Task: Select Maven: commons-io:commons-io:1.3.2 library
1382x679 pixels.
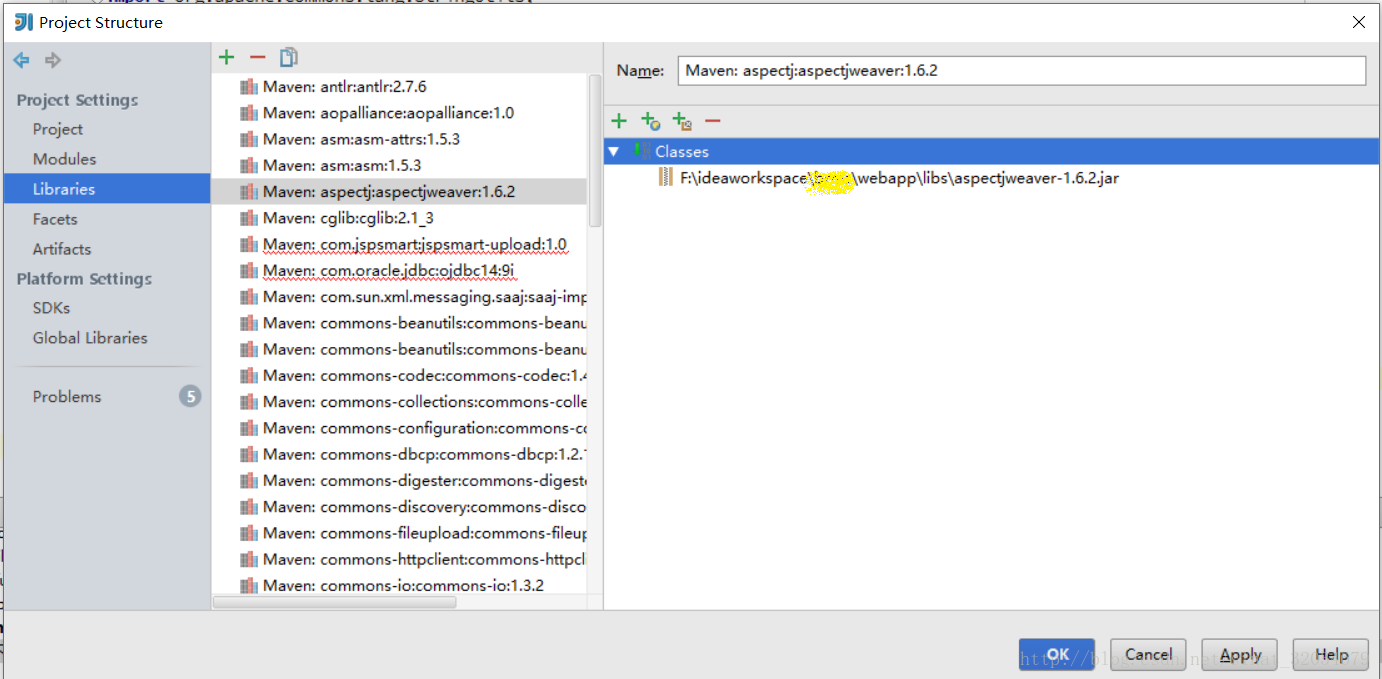Action: pos(403,585)
